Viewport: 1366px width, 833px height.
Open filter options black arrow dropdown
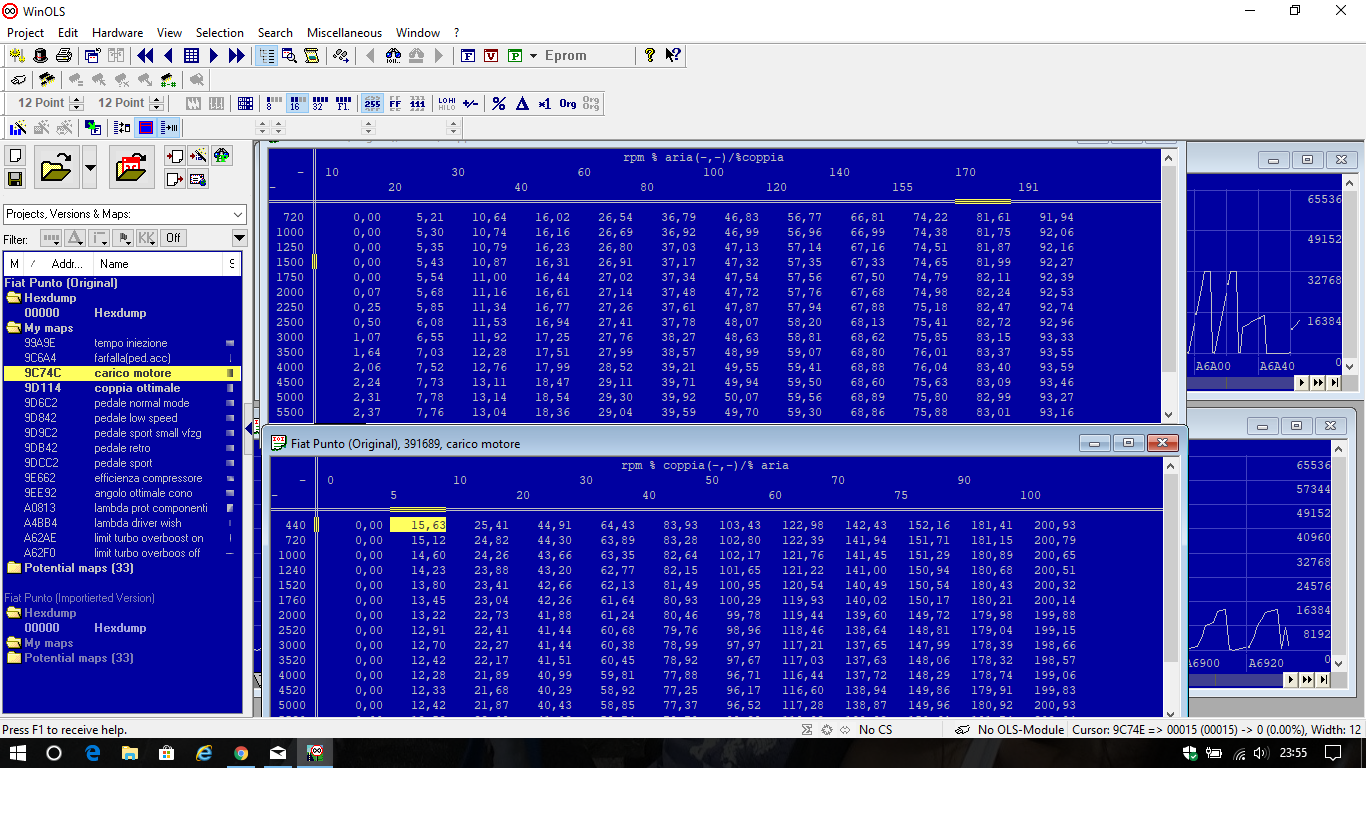[239, 238]
